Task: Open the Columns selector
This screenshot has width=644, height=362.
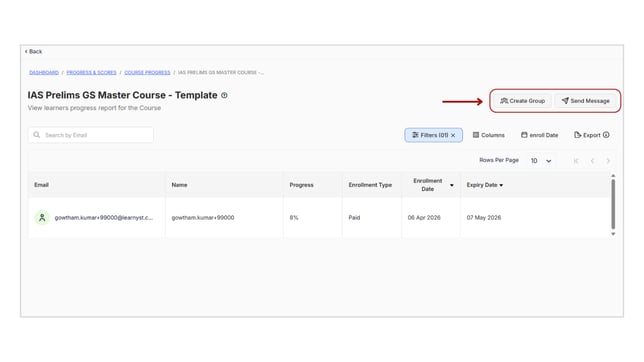Action: pyautogui.click(x=489, y=135)
